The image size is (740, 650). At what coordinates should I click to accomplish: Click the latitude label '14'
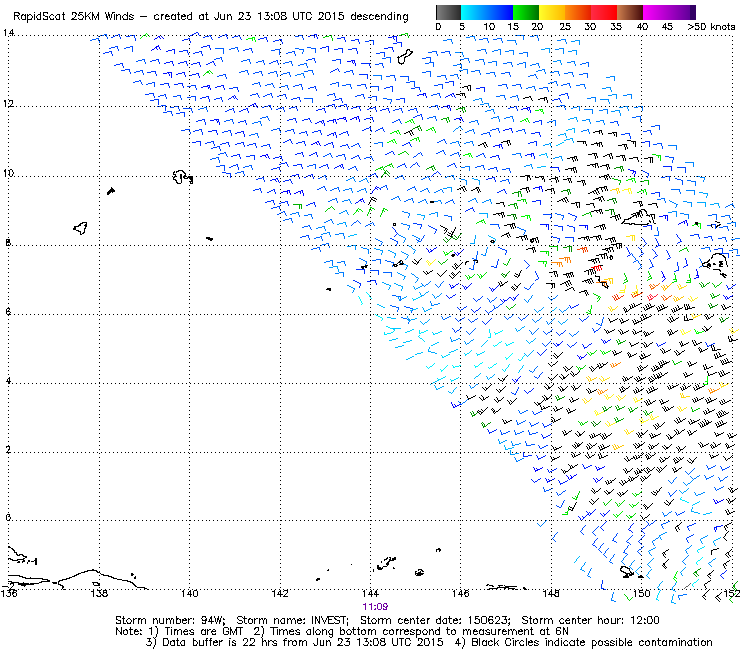(x=8, y=33)
